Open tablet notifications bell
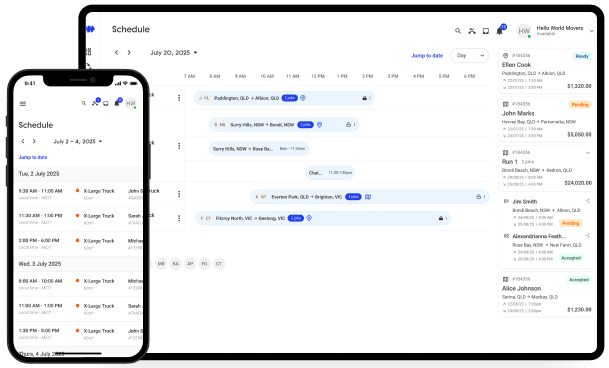The width and height of the screenshot is (609, 368). (x=499, y=31)
